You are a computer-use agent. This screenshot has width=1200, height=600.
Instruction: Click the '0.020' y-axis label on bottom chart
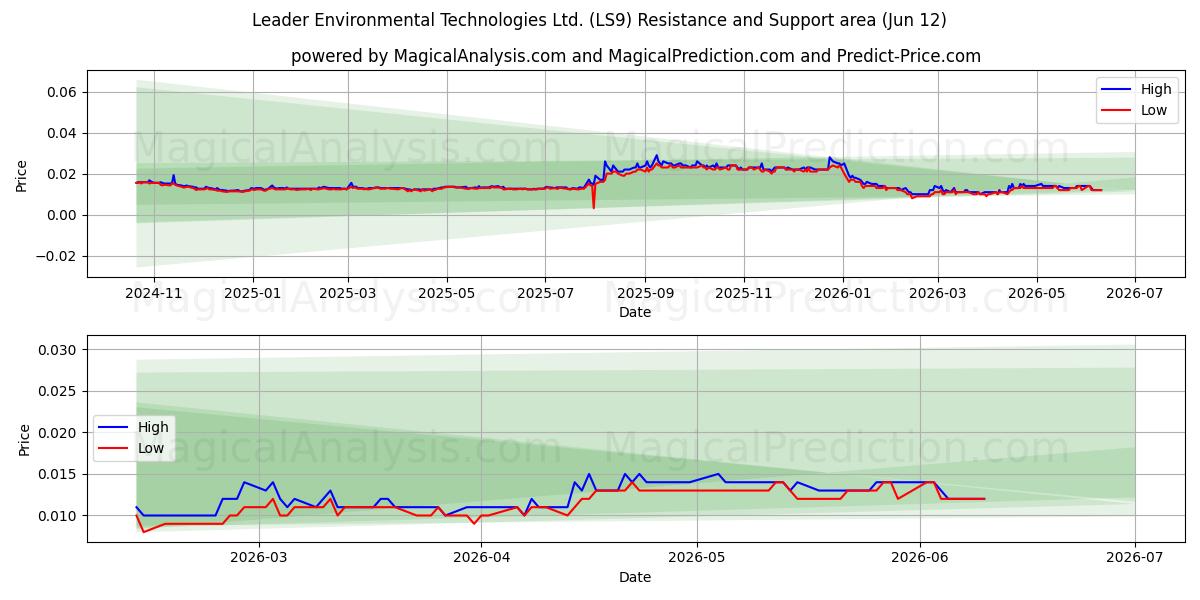point(59,433)
